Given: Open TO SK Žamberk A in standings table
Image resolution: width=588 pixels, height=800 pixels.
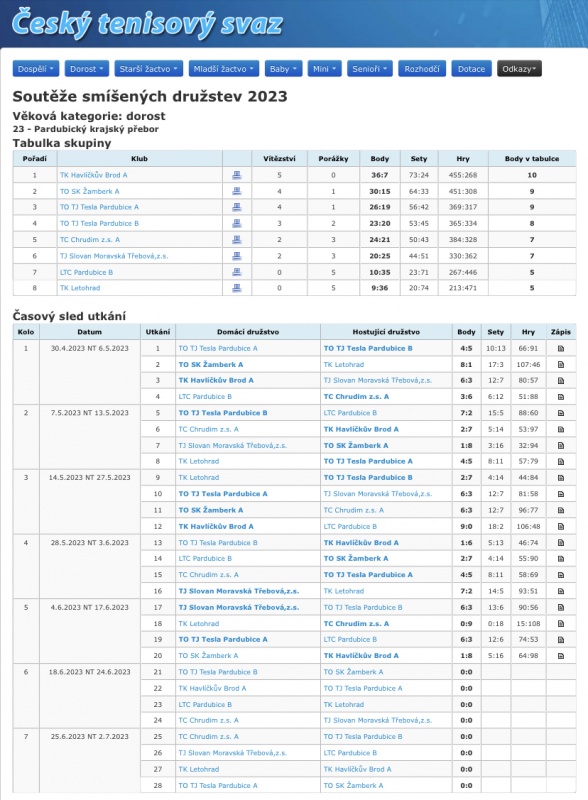Looking at the screenshot, I should (x=89, y=191).
